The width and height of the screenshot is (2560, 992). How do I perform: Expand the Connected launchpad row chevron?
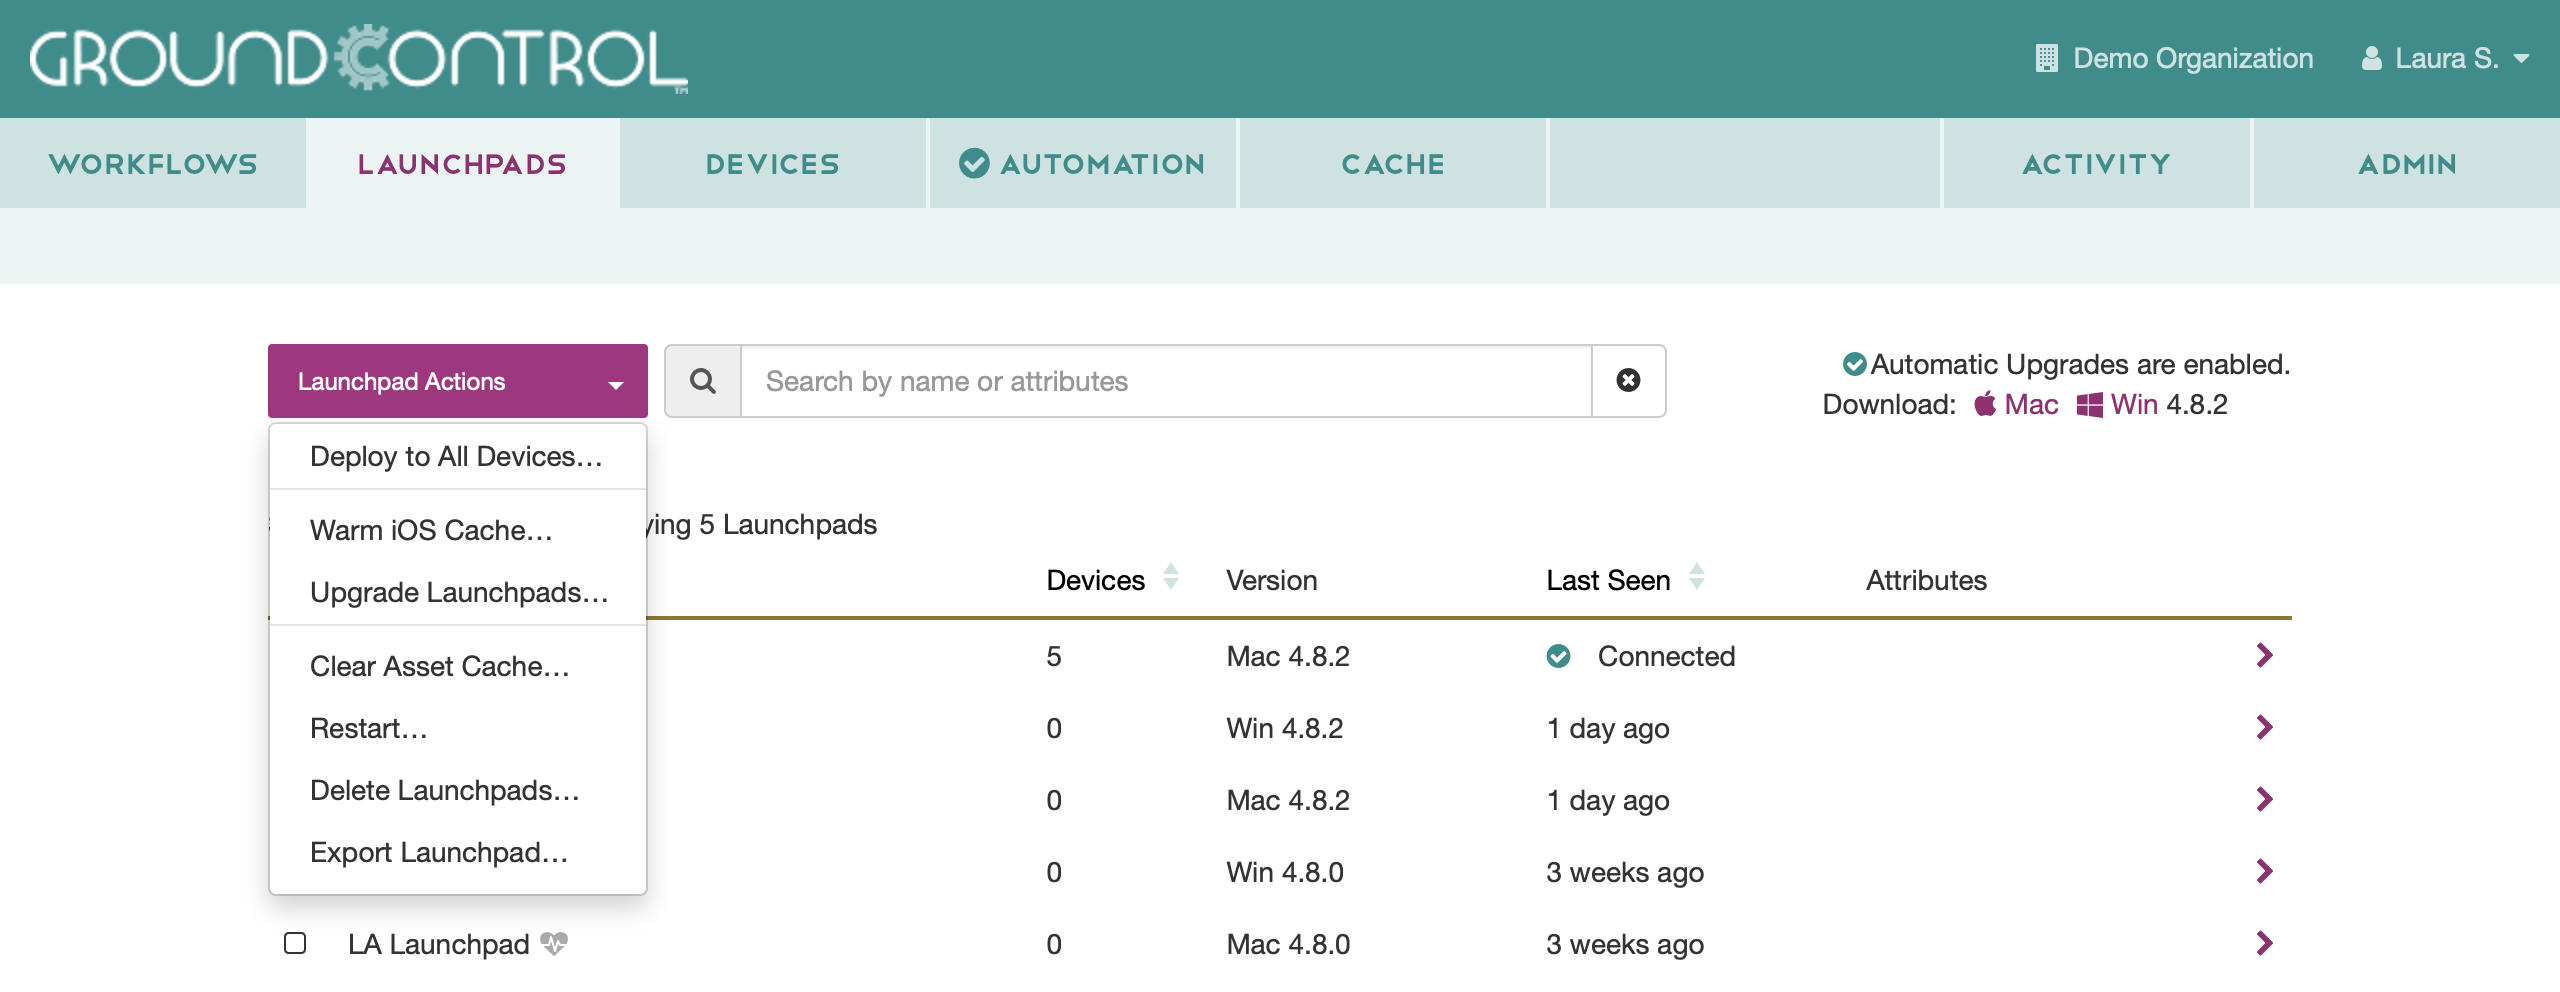pyautogui.click(x=2264, y=656)
